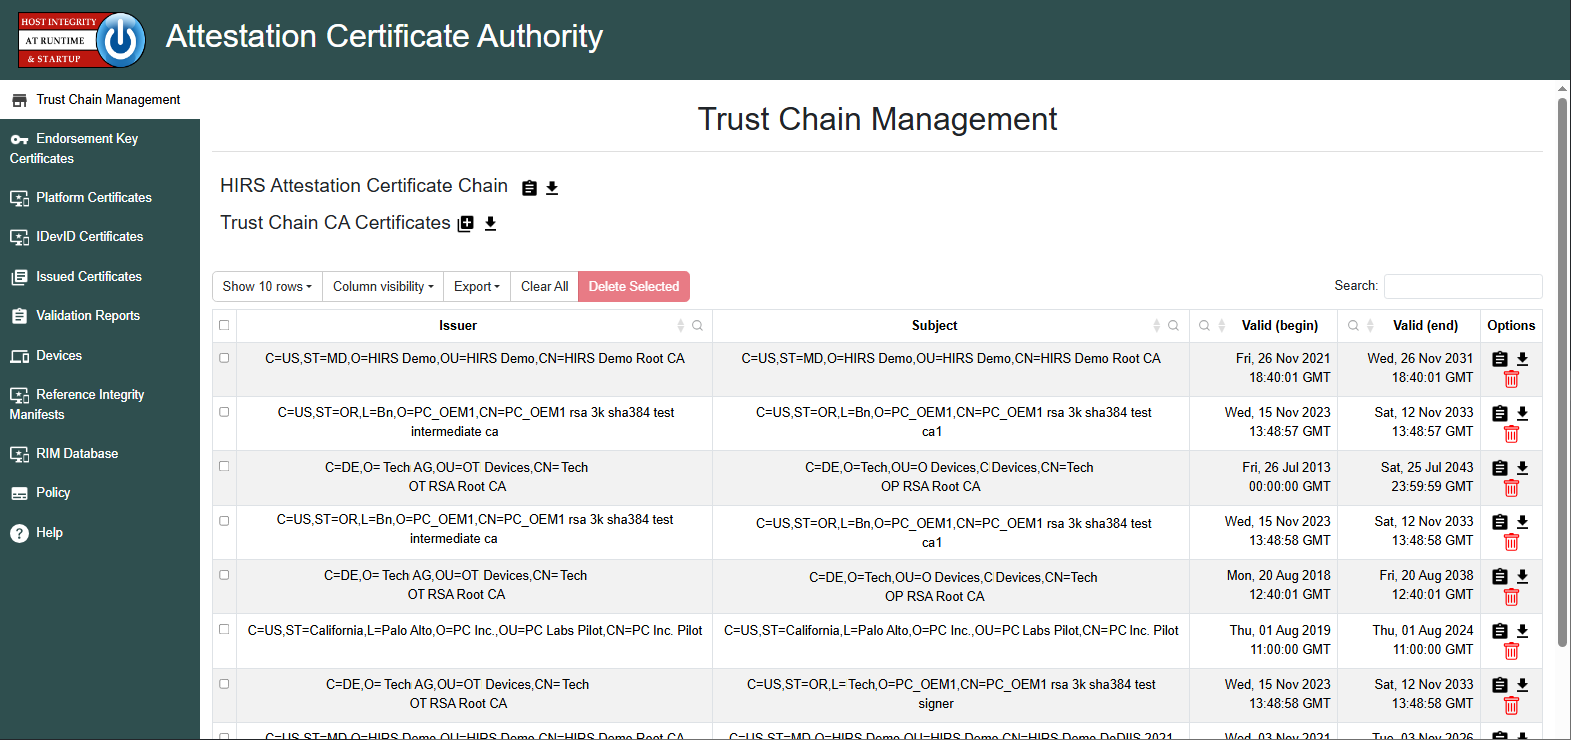Go to Endorsement Key Certificates page
This screenshot has height=740, width=1571.
[100, 148]
